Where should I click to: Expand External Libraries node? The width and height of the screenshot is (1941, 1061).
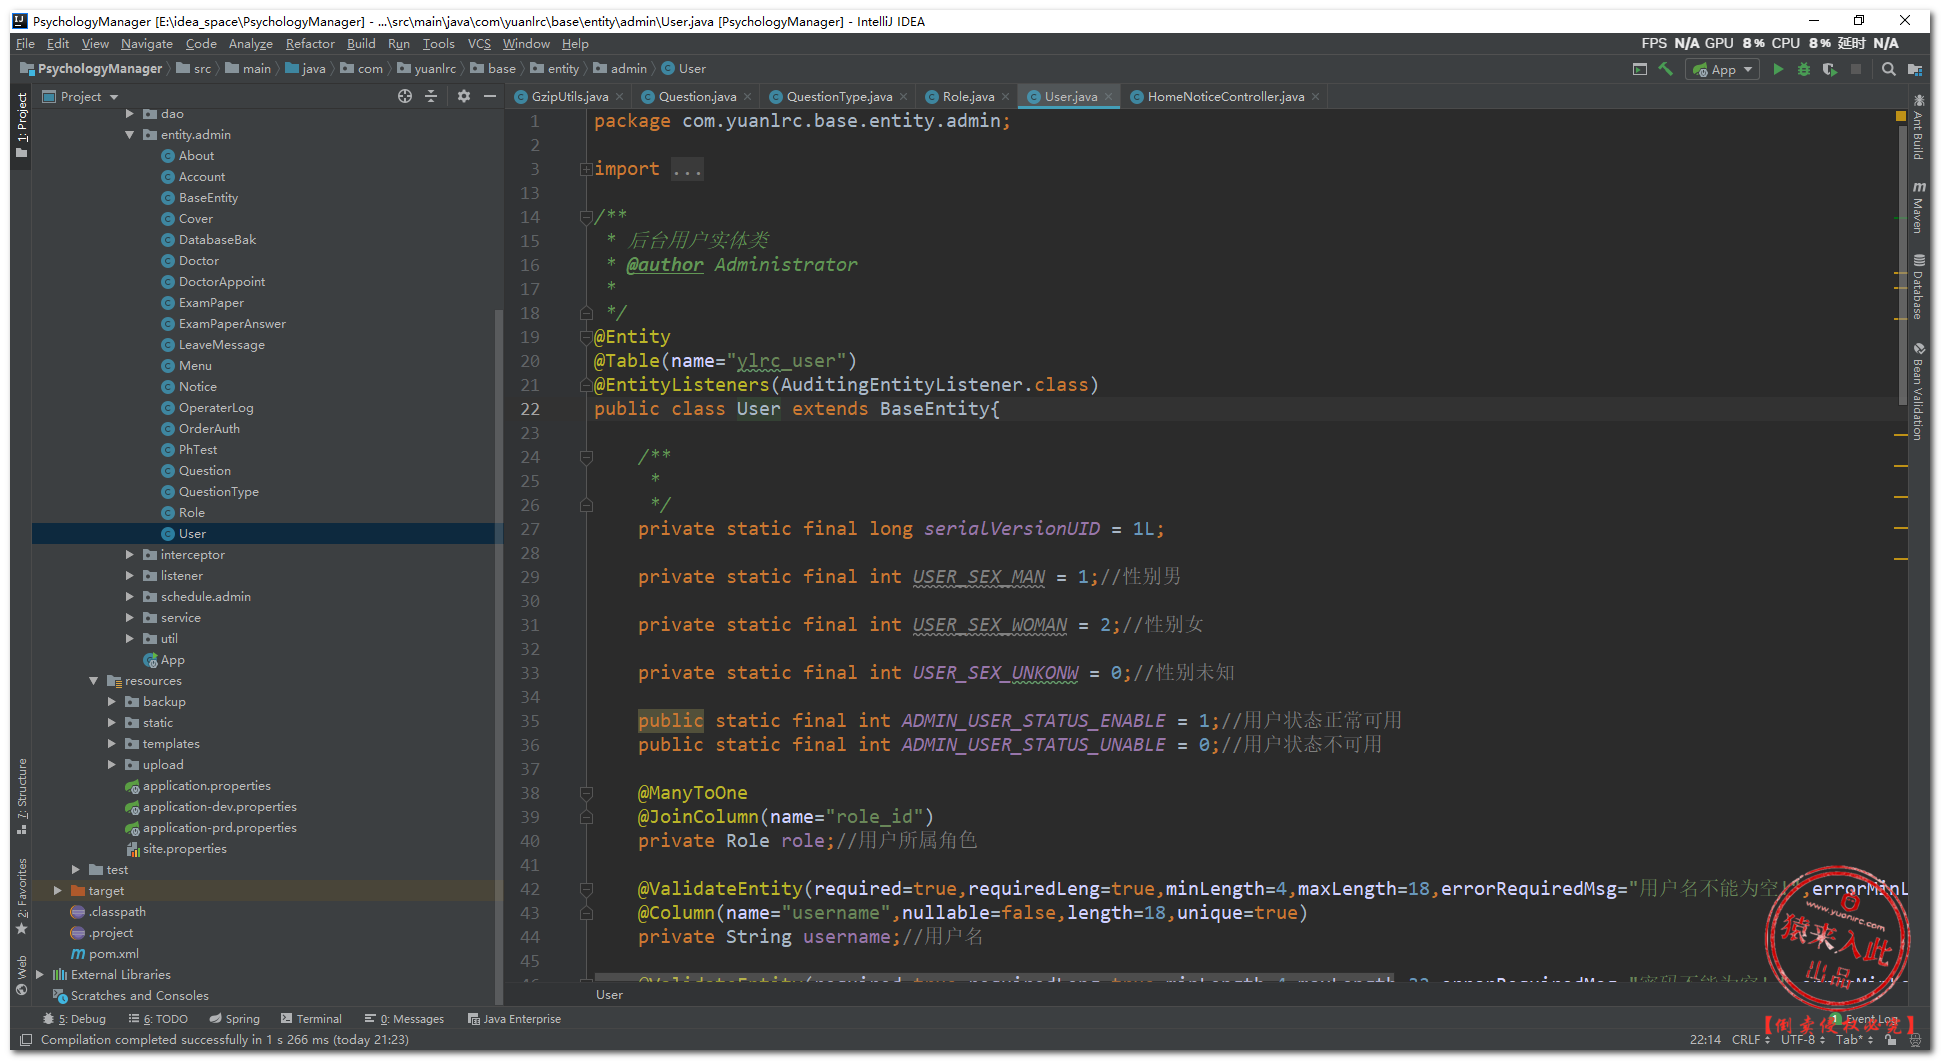(39, 975)
